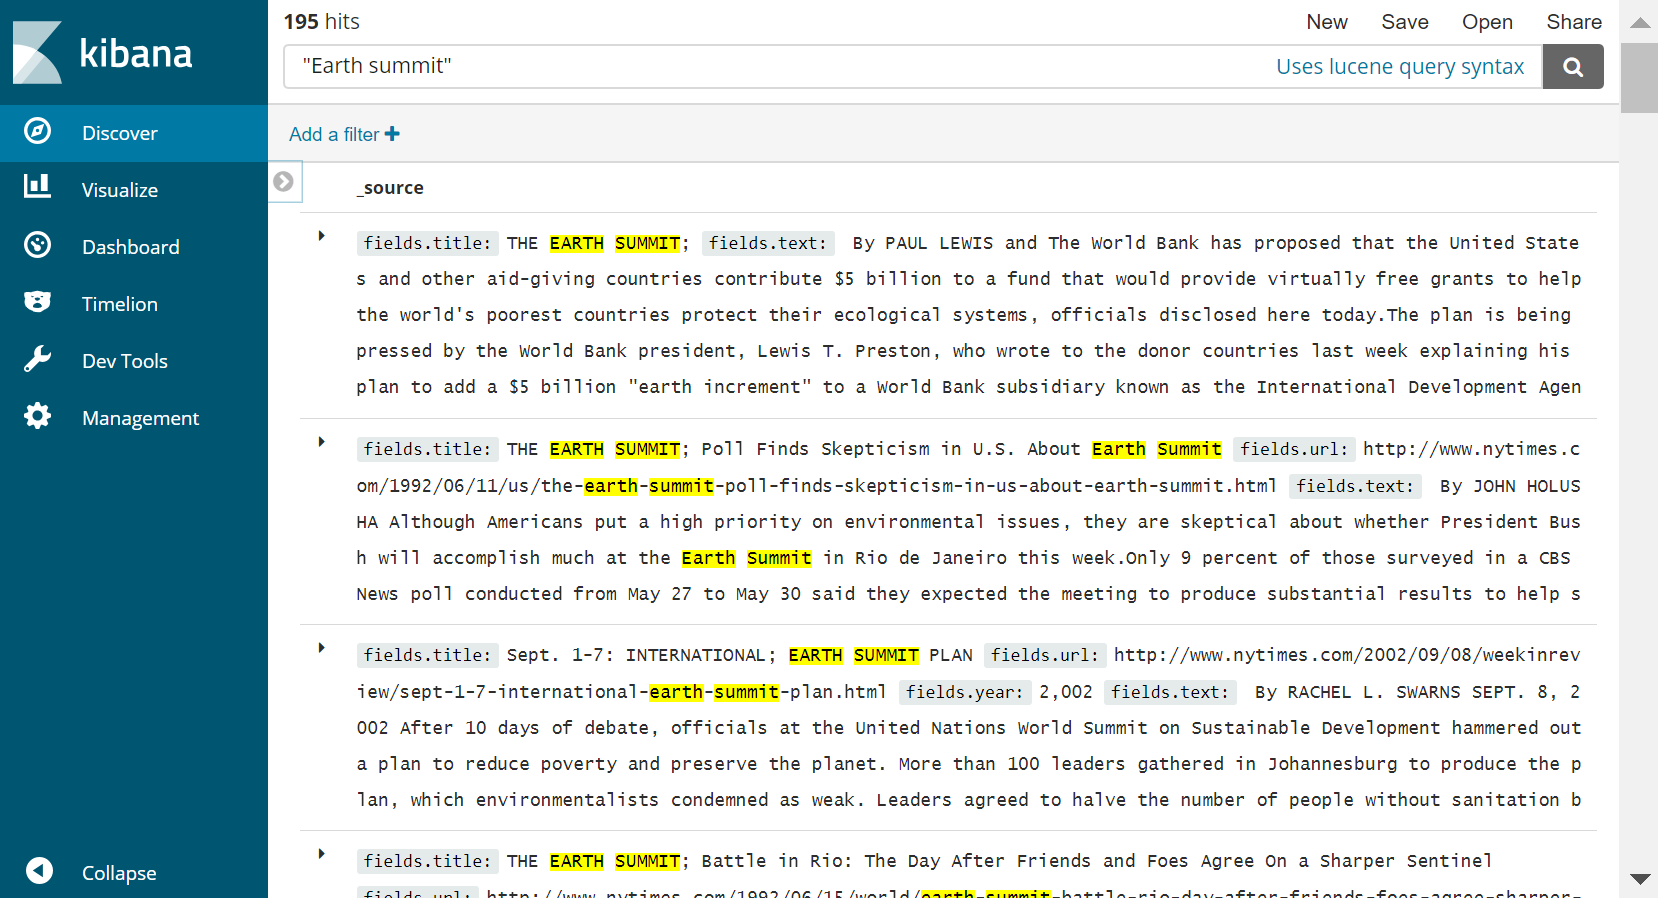Go to Visualize section
1658x898 pixels.
(x=120, y=190)
